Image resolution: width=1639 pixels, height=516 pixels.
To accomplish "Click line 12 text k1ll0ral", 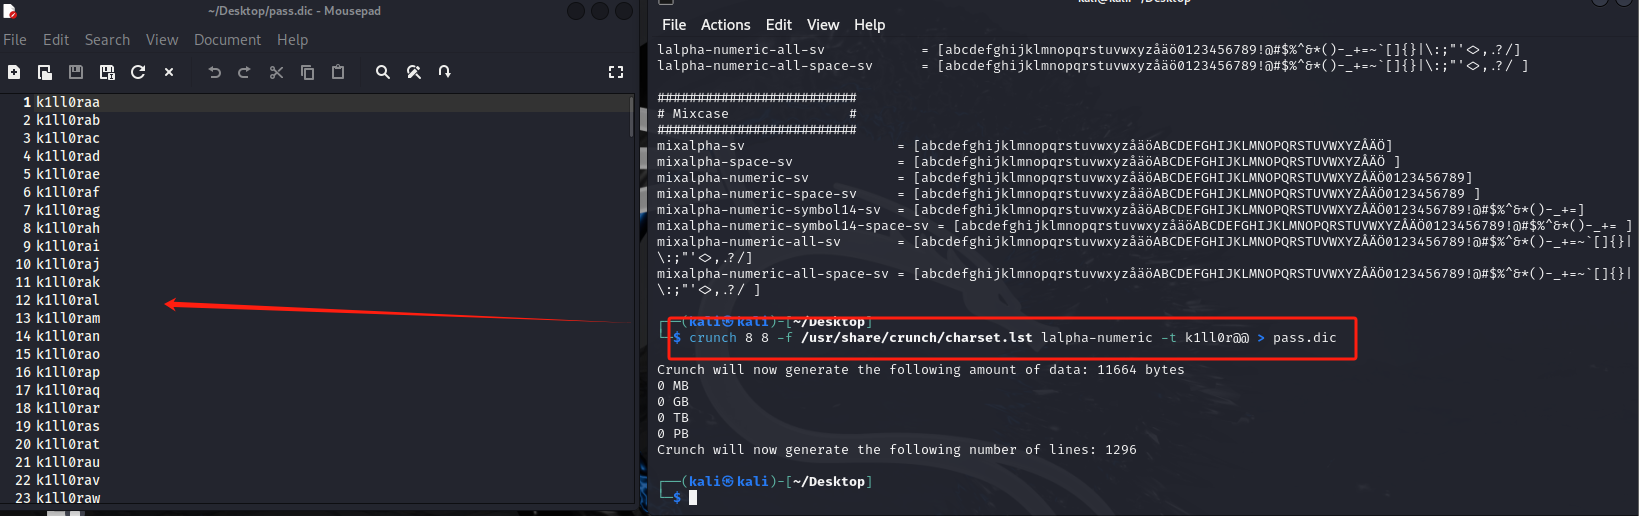I will click(68, 300).
